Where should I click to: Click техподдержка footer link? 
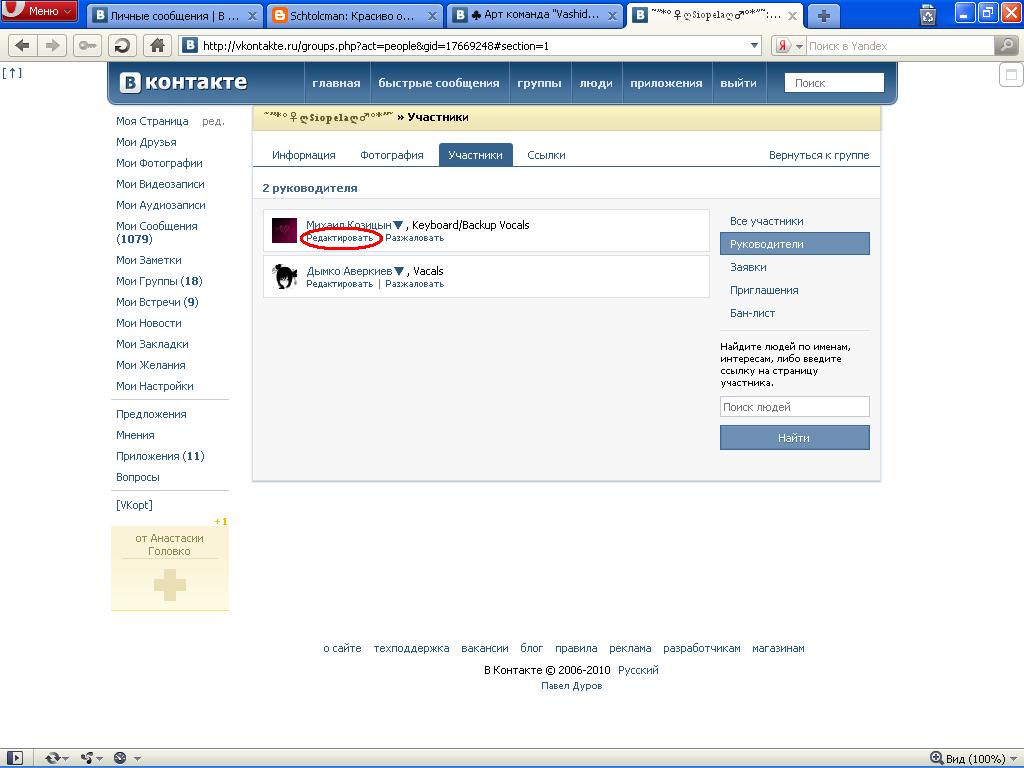click(x=411, y=648)
